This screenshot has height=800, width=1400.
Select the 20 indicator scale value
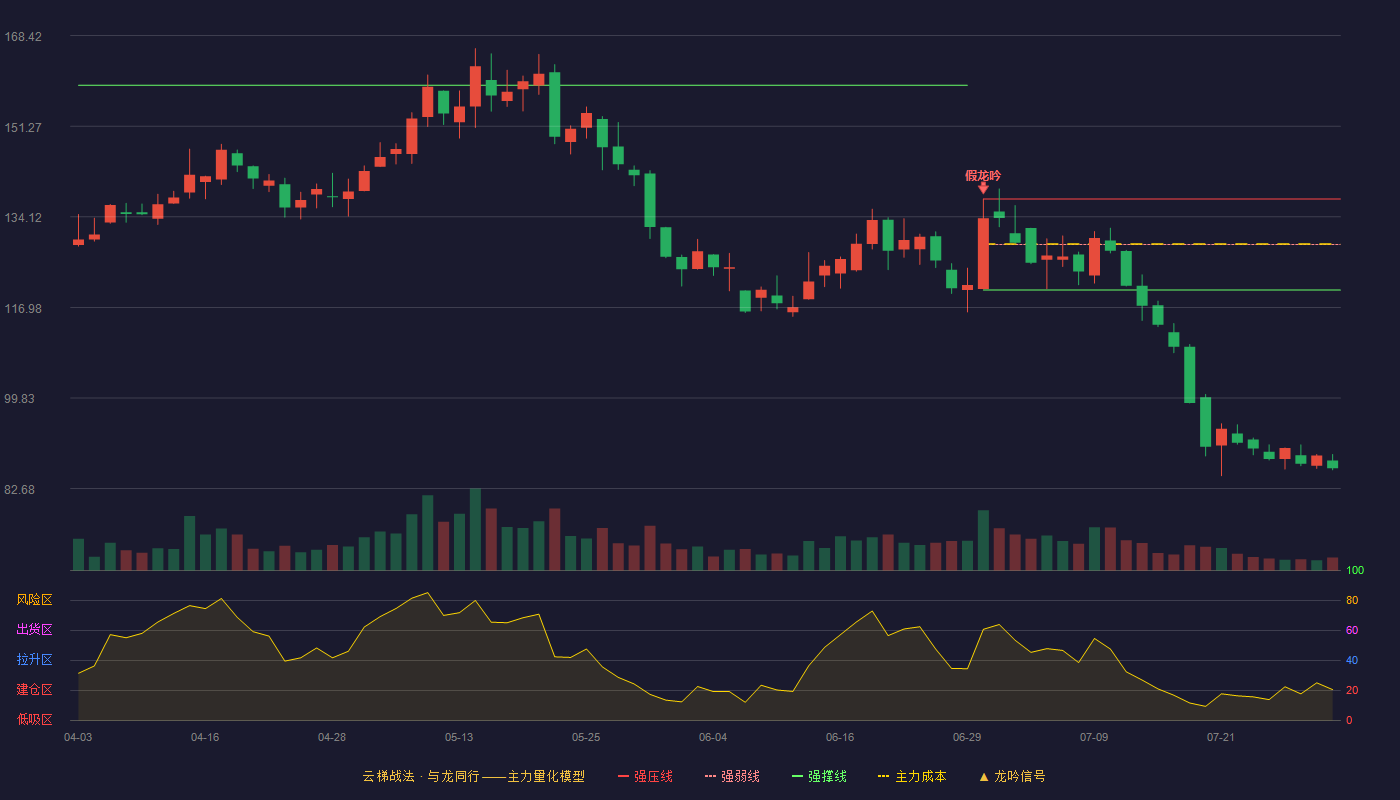coord(1352,691)
